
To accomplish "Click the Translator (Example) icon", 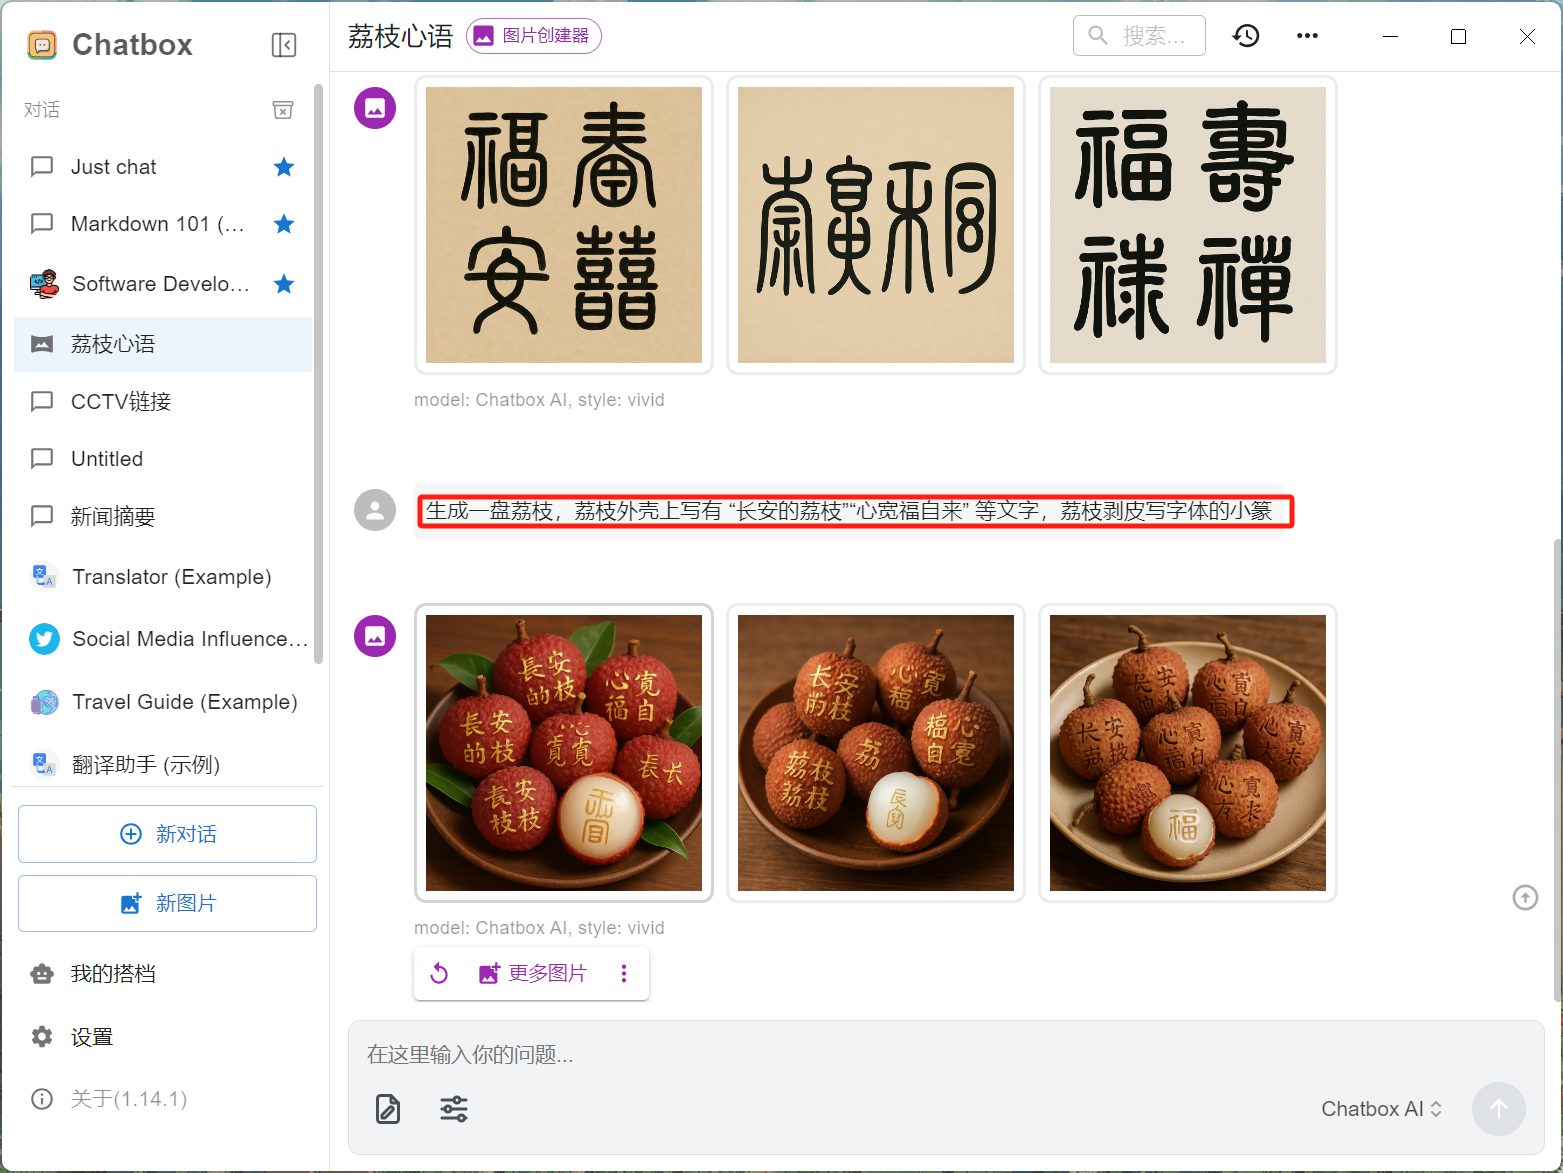I will tap(43, 577).
